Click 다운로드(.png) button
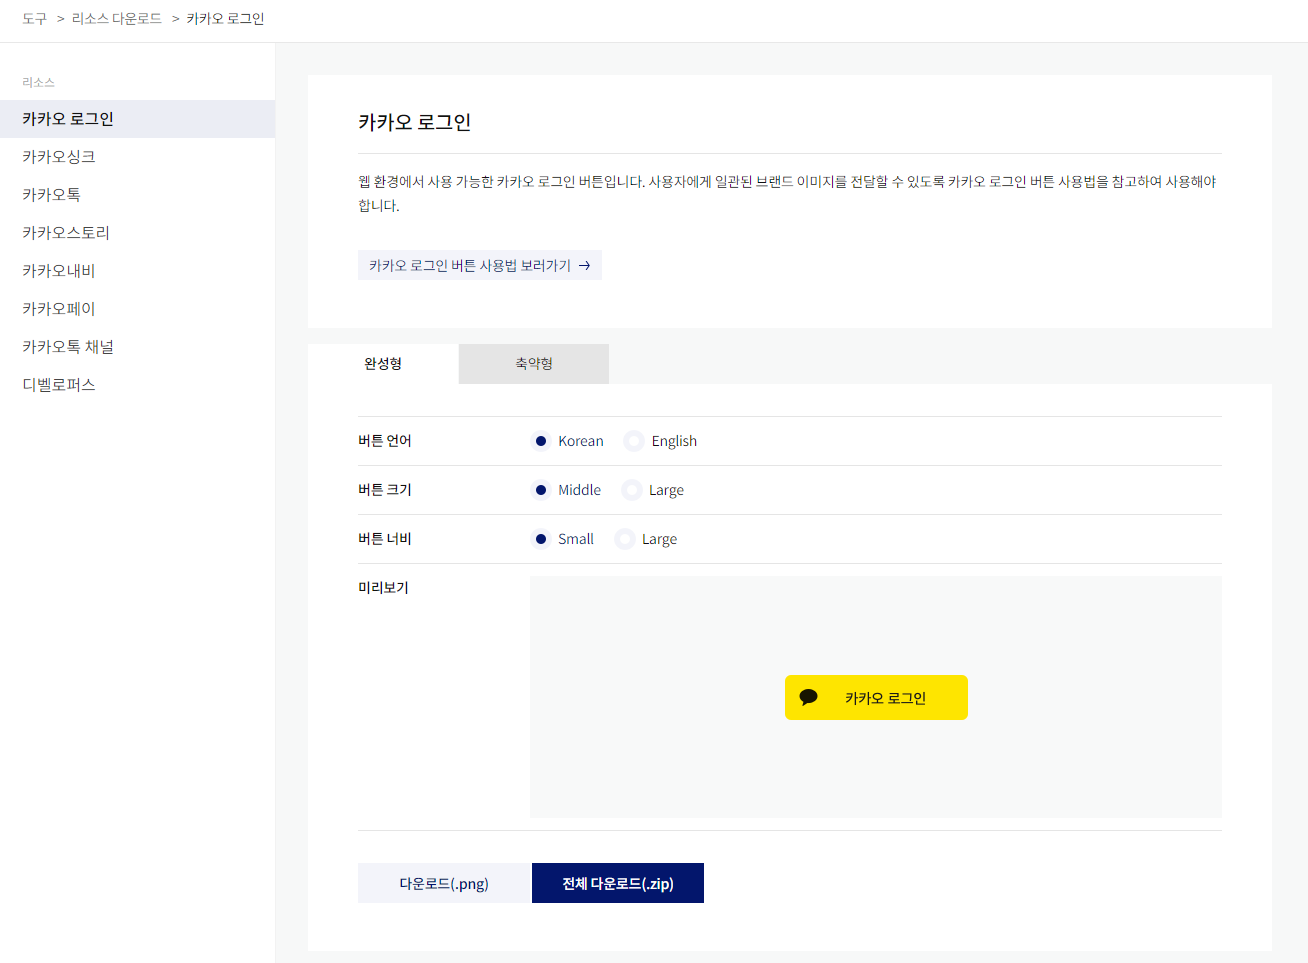Screen dimensions: 1308x963 tap(444, 883)
